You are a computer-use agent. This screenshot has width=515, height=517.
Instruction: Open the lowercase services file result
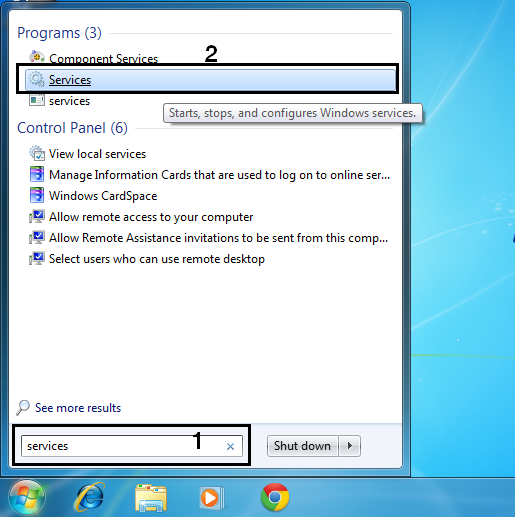pos(69,101)
